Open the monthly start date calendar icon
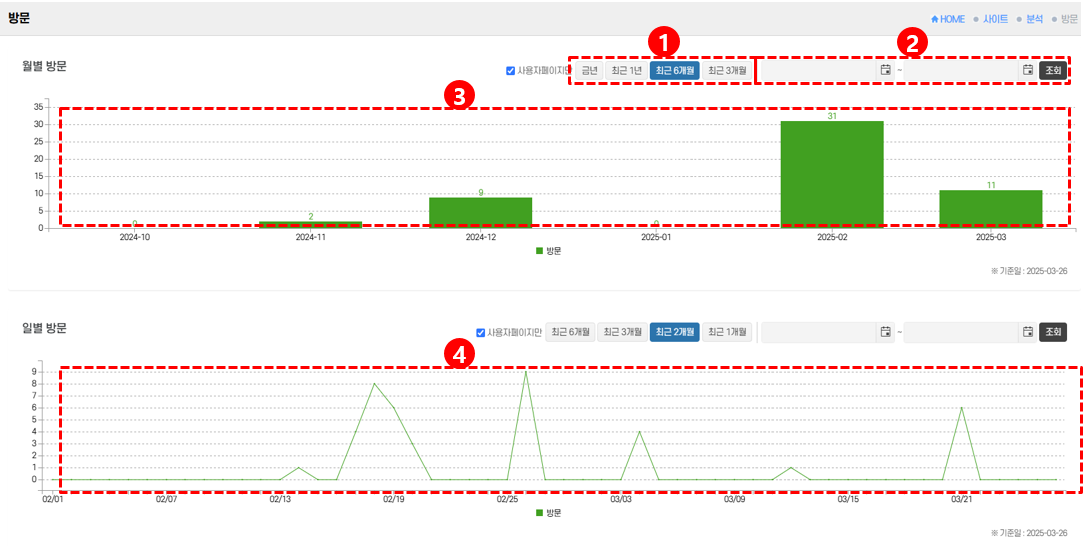 (885, 70)
